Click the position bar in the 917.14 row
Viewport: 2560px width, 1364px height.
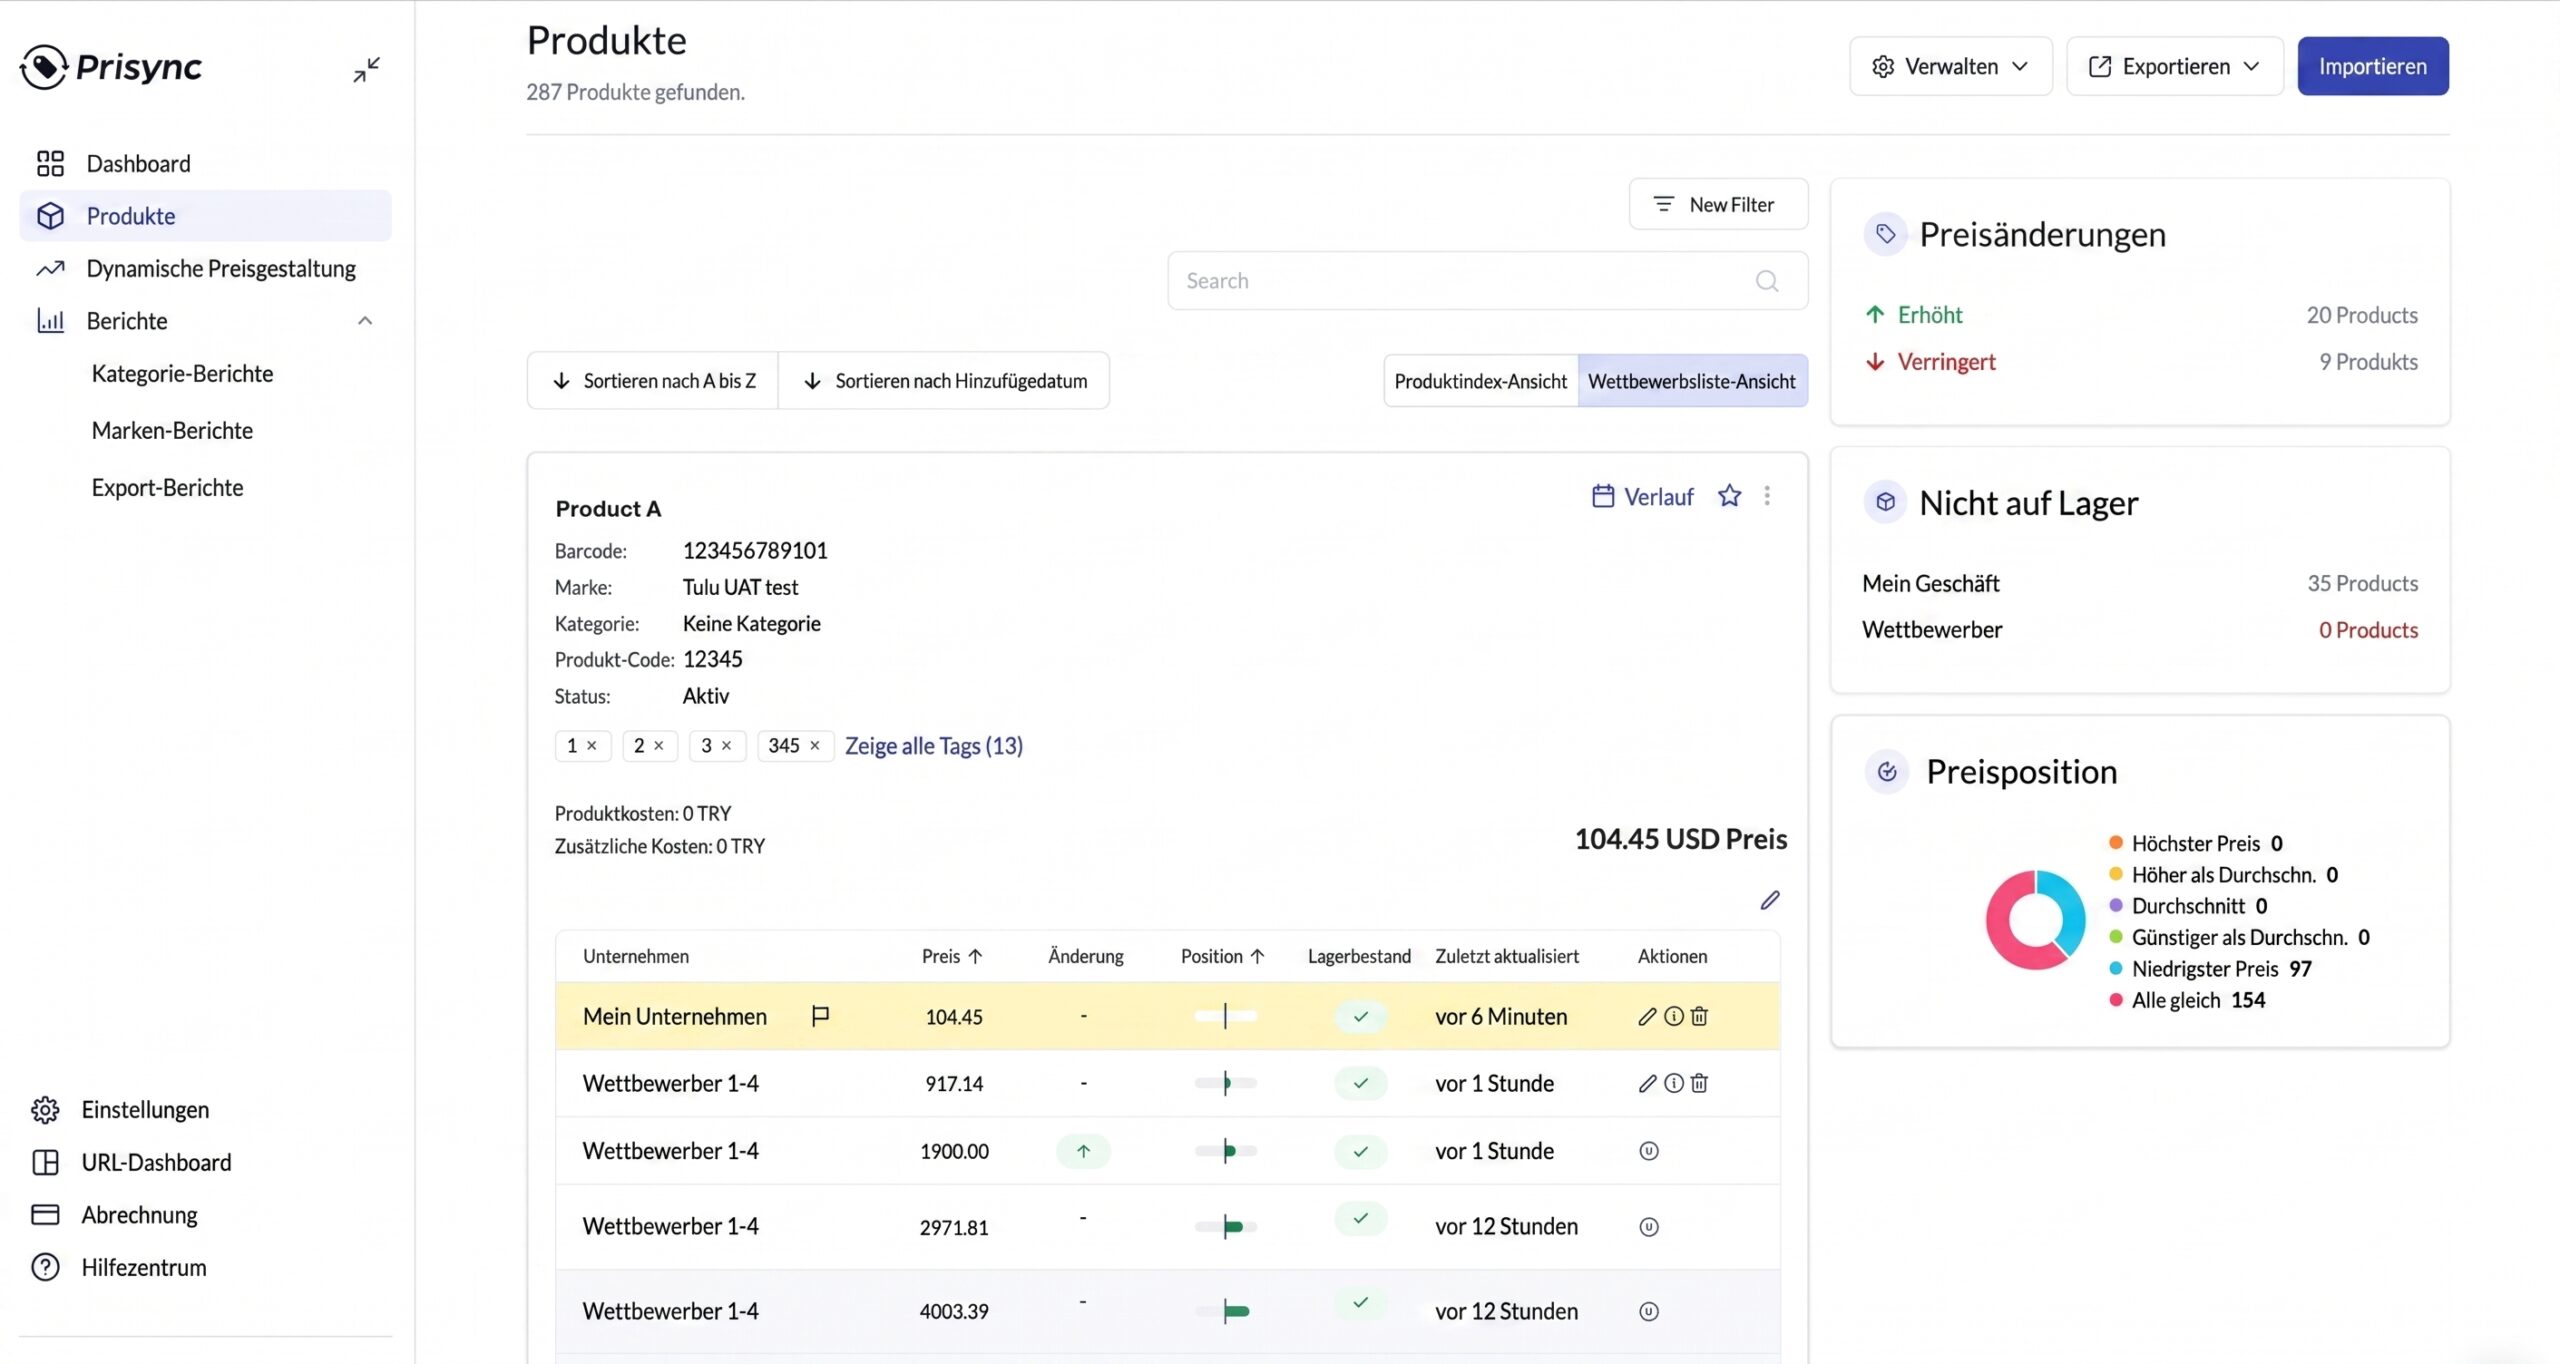[1225, 1083]
